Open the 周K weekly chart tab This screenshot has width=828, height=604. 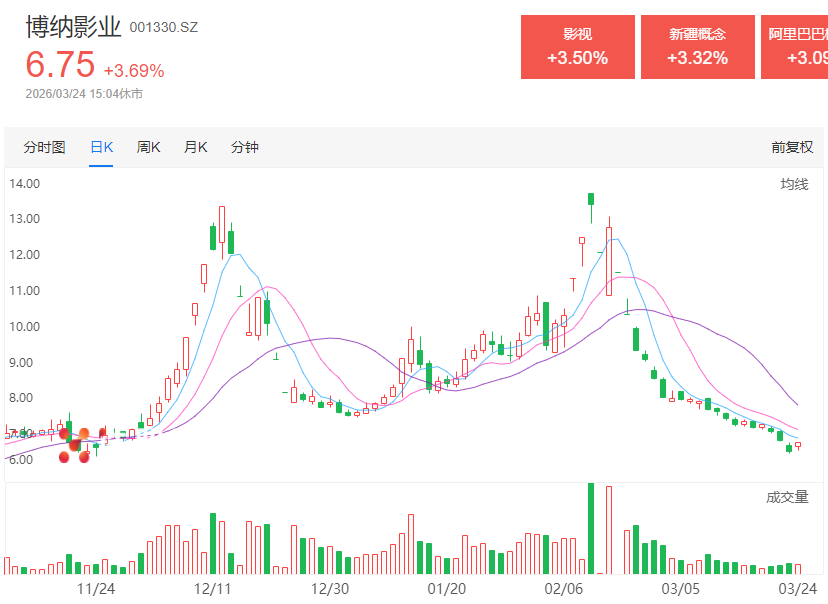(149, 147)
